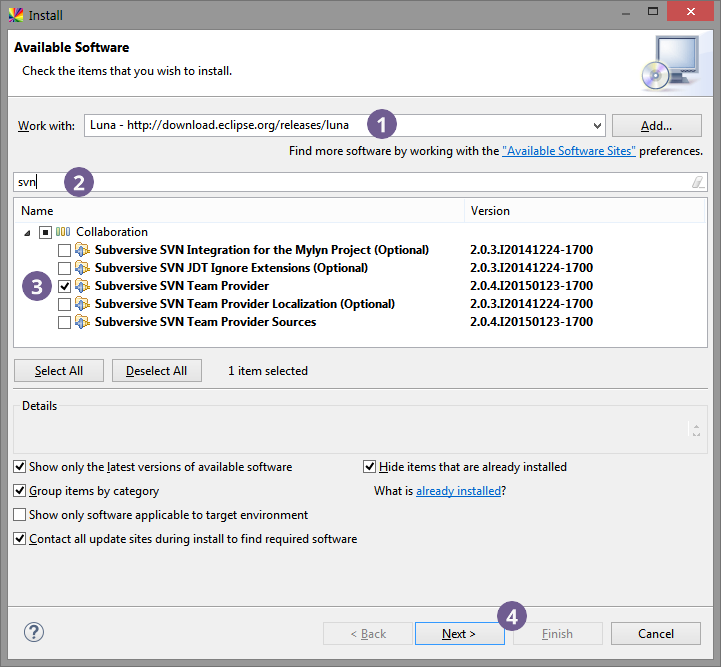Sort list by the Name column header
Viewport: 721px width, 667px height.
point(240,211)
